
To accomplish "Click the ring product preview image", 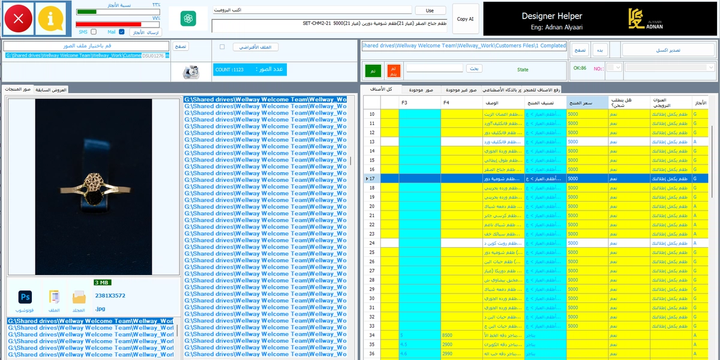I will pos(94,187).
